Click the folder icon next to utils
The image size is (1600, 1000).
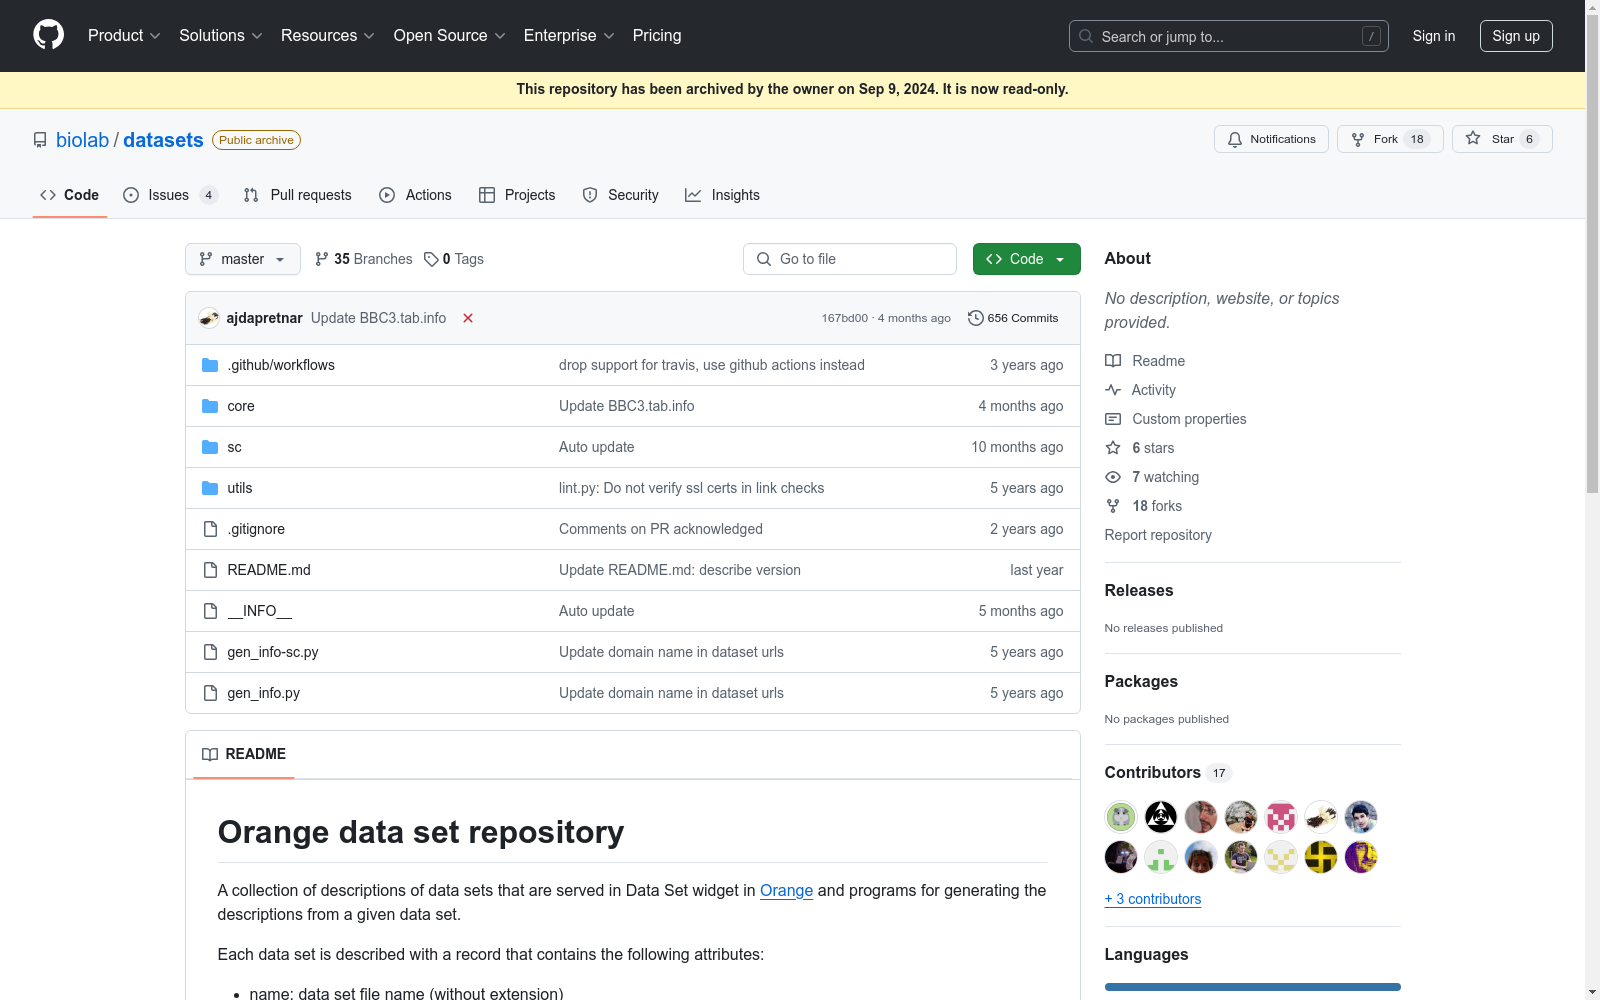coord(210,488)
